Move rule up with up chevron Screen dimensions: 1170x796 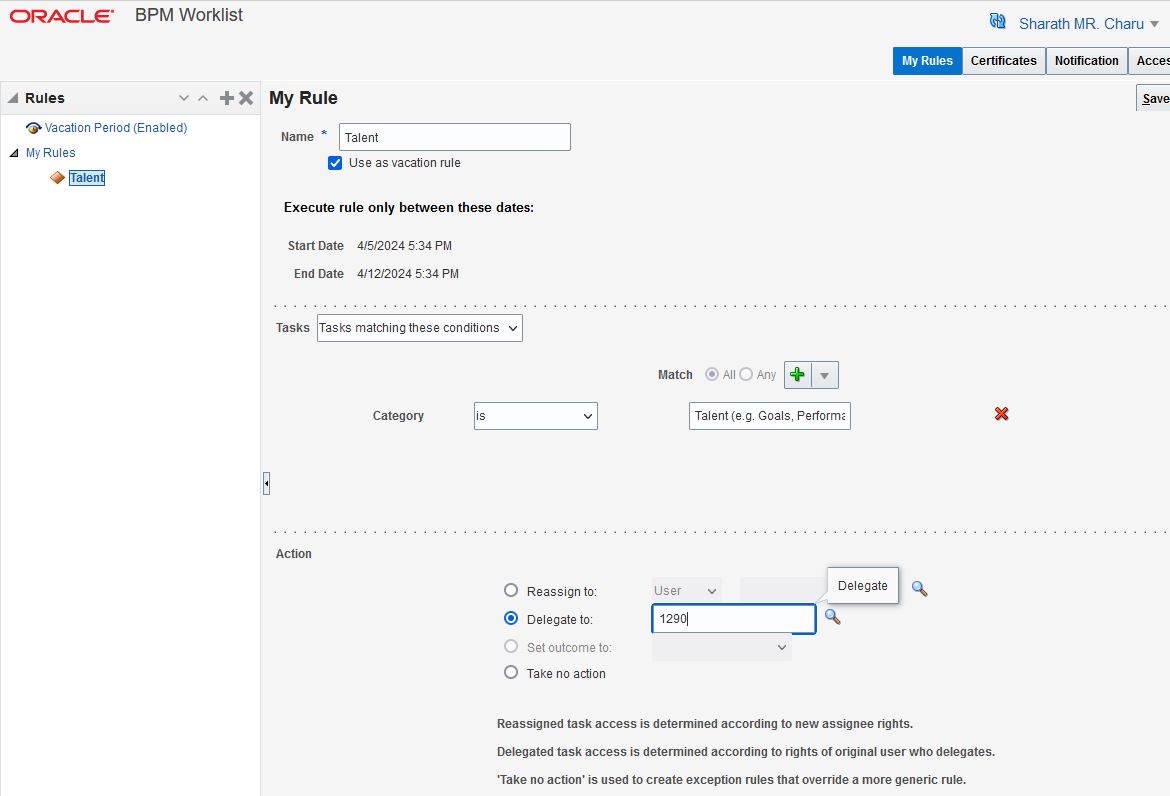203,98
